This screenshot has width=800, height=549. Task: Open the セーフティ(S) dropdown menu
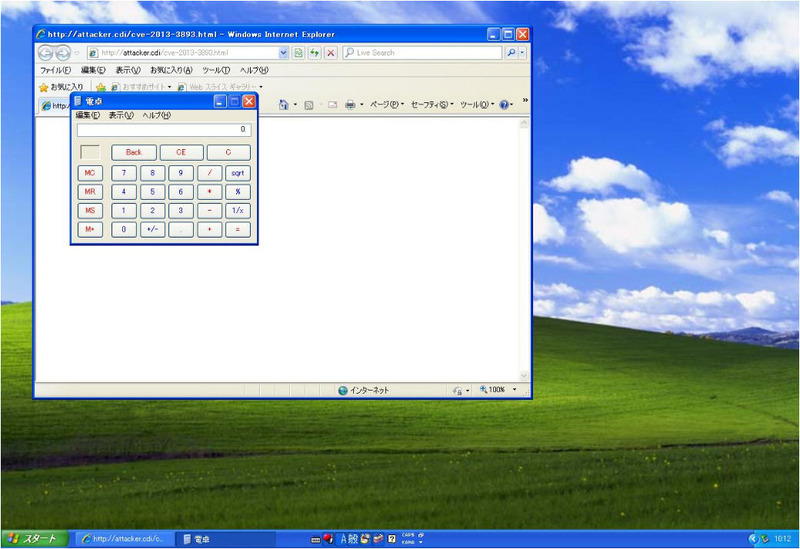431,105
